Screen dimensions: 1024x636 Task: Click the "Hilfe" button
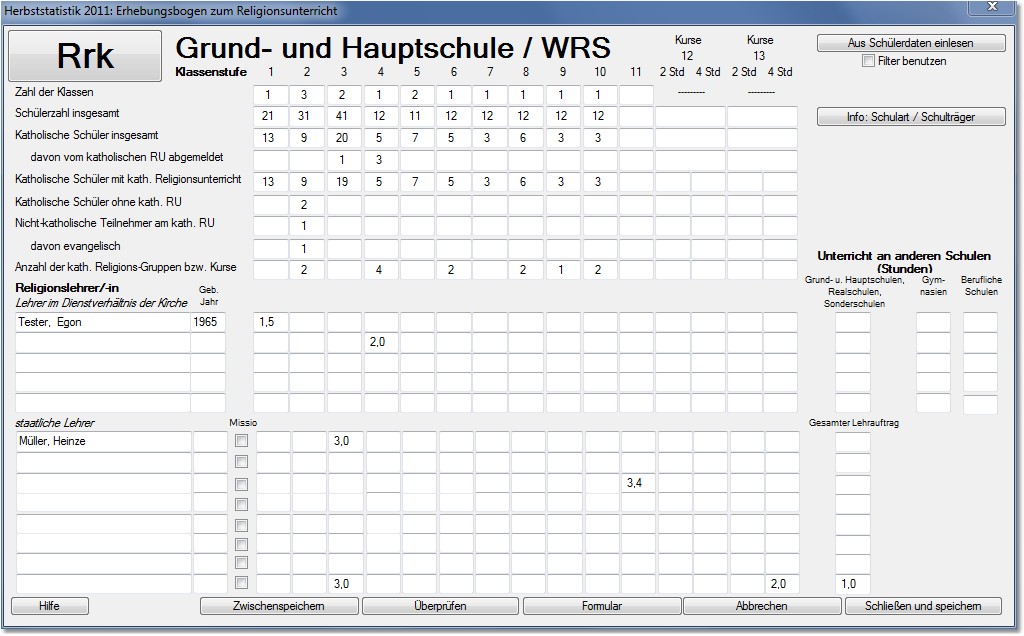point(48,606)
